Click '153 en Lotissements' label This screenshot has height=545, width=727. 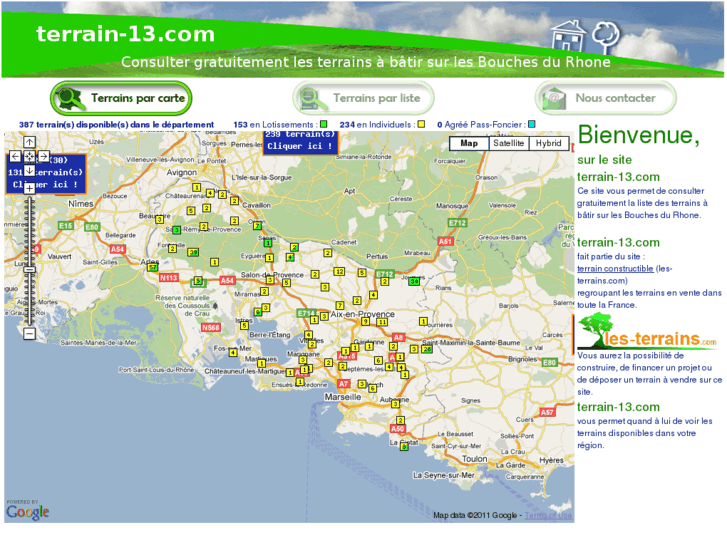pyautogui.click(x=273, y=125)
